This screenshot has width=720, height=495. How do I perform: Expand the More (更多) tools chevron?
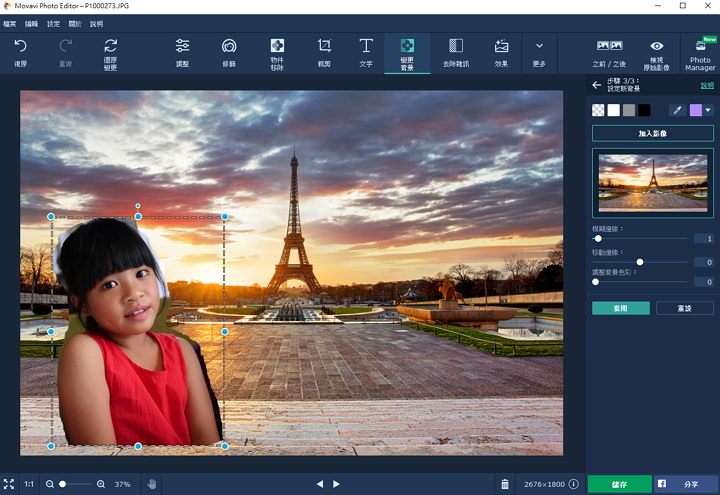click(539, 46)
